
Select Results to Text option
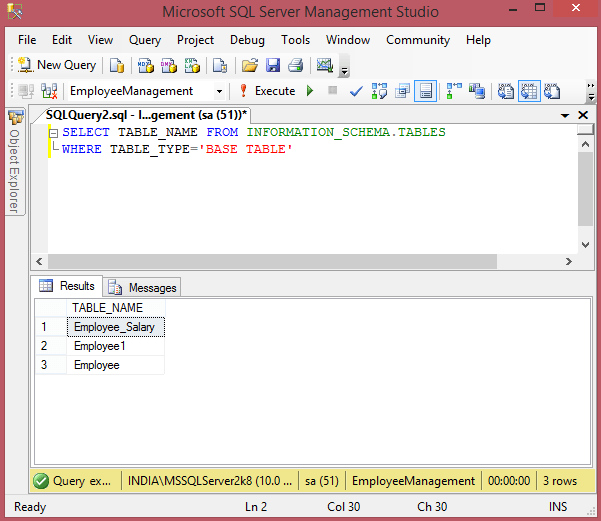[506, 91]
